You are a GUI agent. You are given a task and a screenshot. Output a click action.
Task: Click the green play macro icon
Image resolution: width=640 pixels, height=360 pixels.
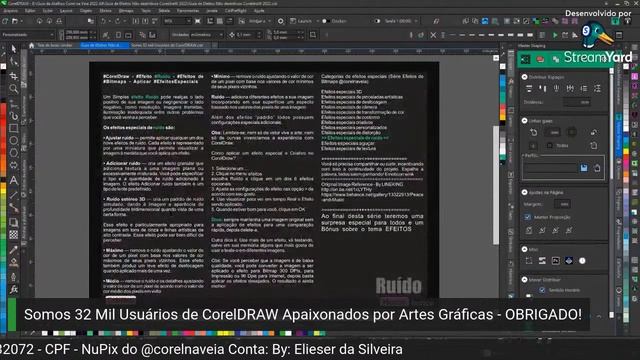(555, 35)
